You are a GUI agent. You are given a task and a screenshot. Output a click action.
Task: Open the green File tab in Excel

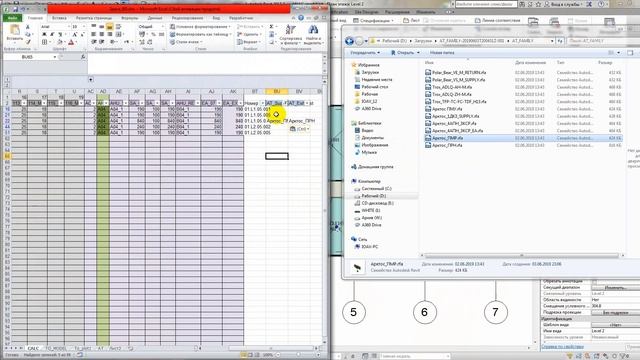coord(13,18)
